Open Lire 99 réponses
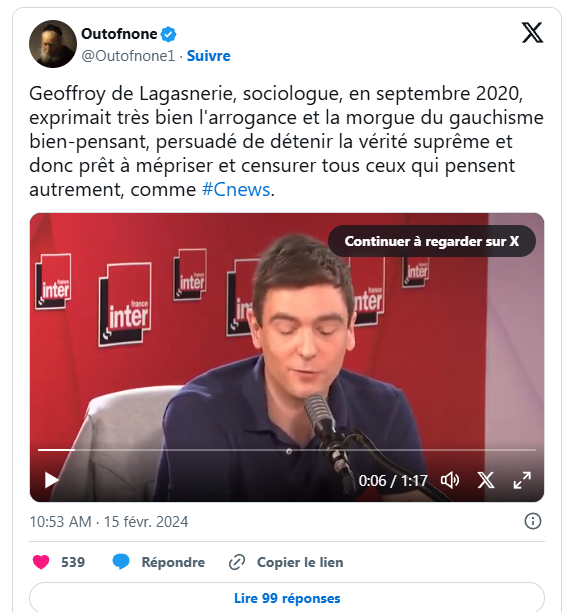This screenshot has width=578, height=612. tap(287, 598)
